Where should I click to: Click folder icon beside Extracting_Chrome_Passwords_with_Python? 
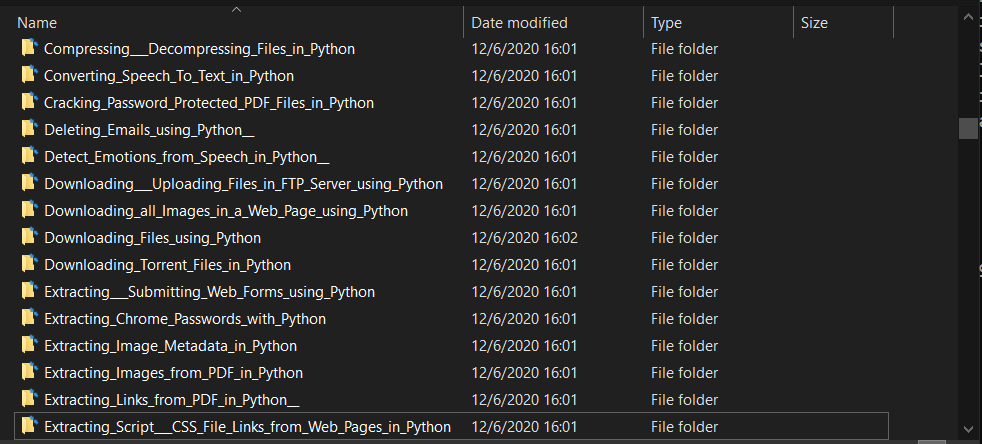[x=29, y=319]
